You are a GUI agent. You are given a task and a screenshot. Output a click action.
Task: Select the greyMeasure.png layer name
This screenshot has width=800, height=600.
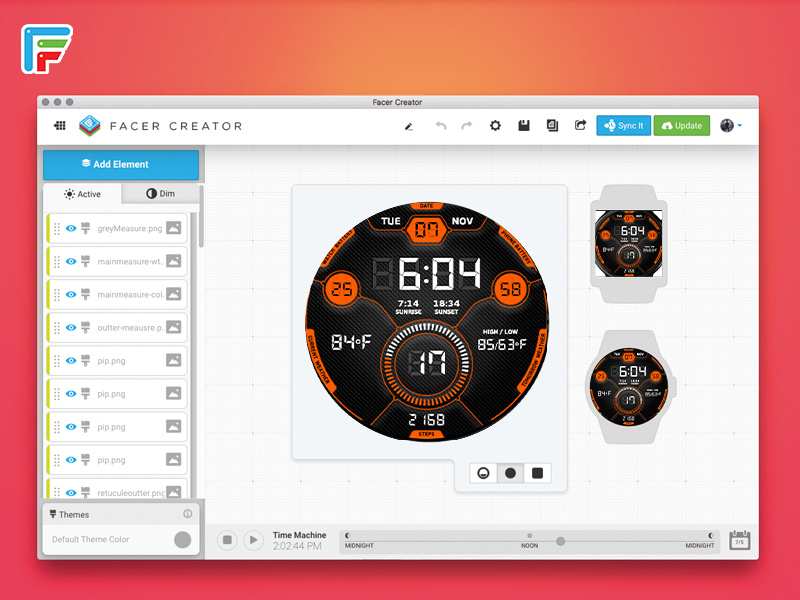click(x=130, y=229)
